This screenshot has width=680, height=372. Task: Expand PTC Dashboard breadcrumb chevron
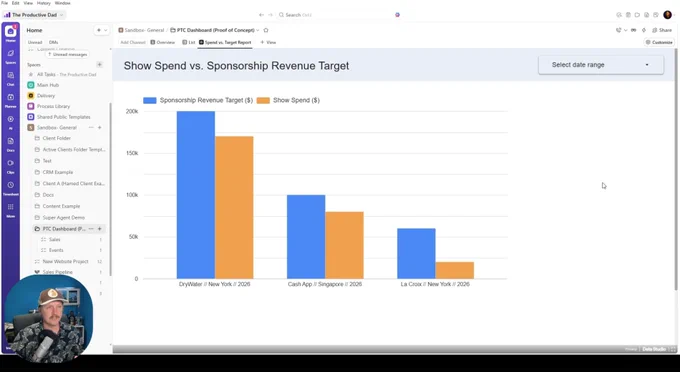pos(258,30)
